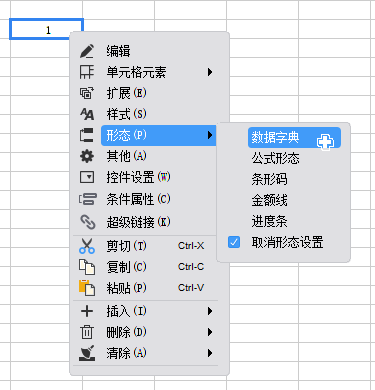Expand the 删除(D) submenu arrow

[210, 332]
